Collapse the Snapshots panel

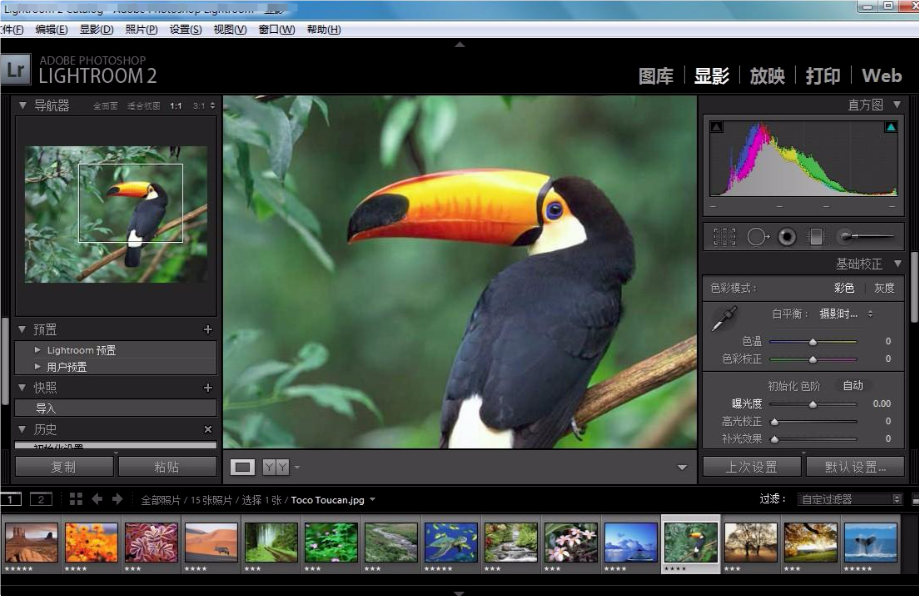(x=22, y=387)
